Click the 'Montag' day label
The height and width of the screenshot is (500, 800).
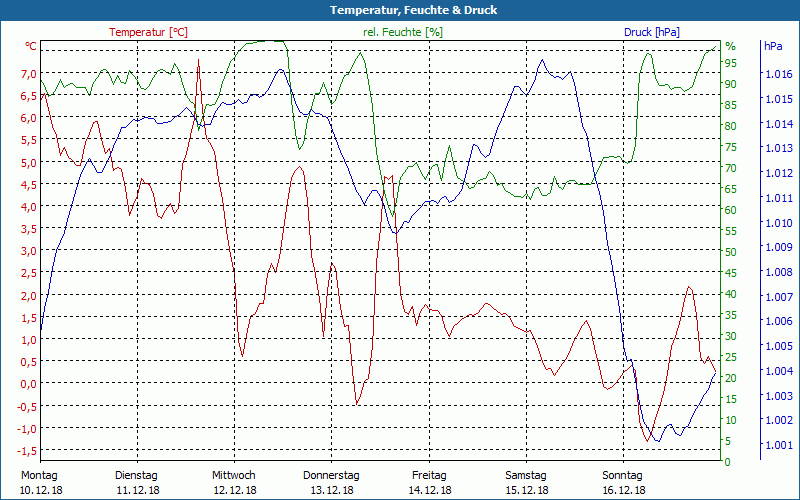point(39,475)
